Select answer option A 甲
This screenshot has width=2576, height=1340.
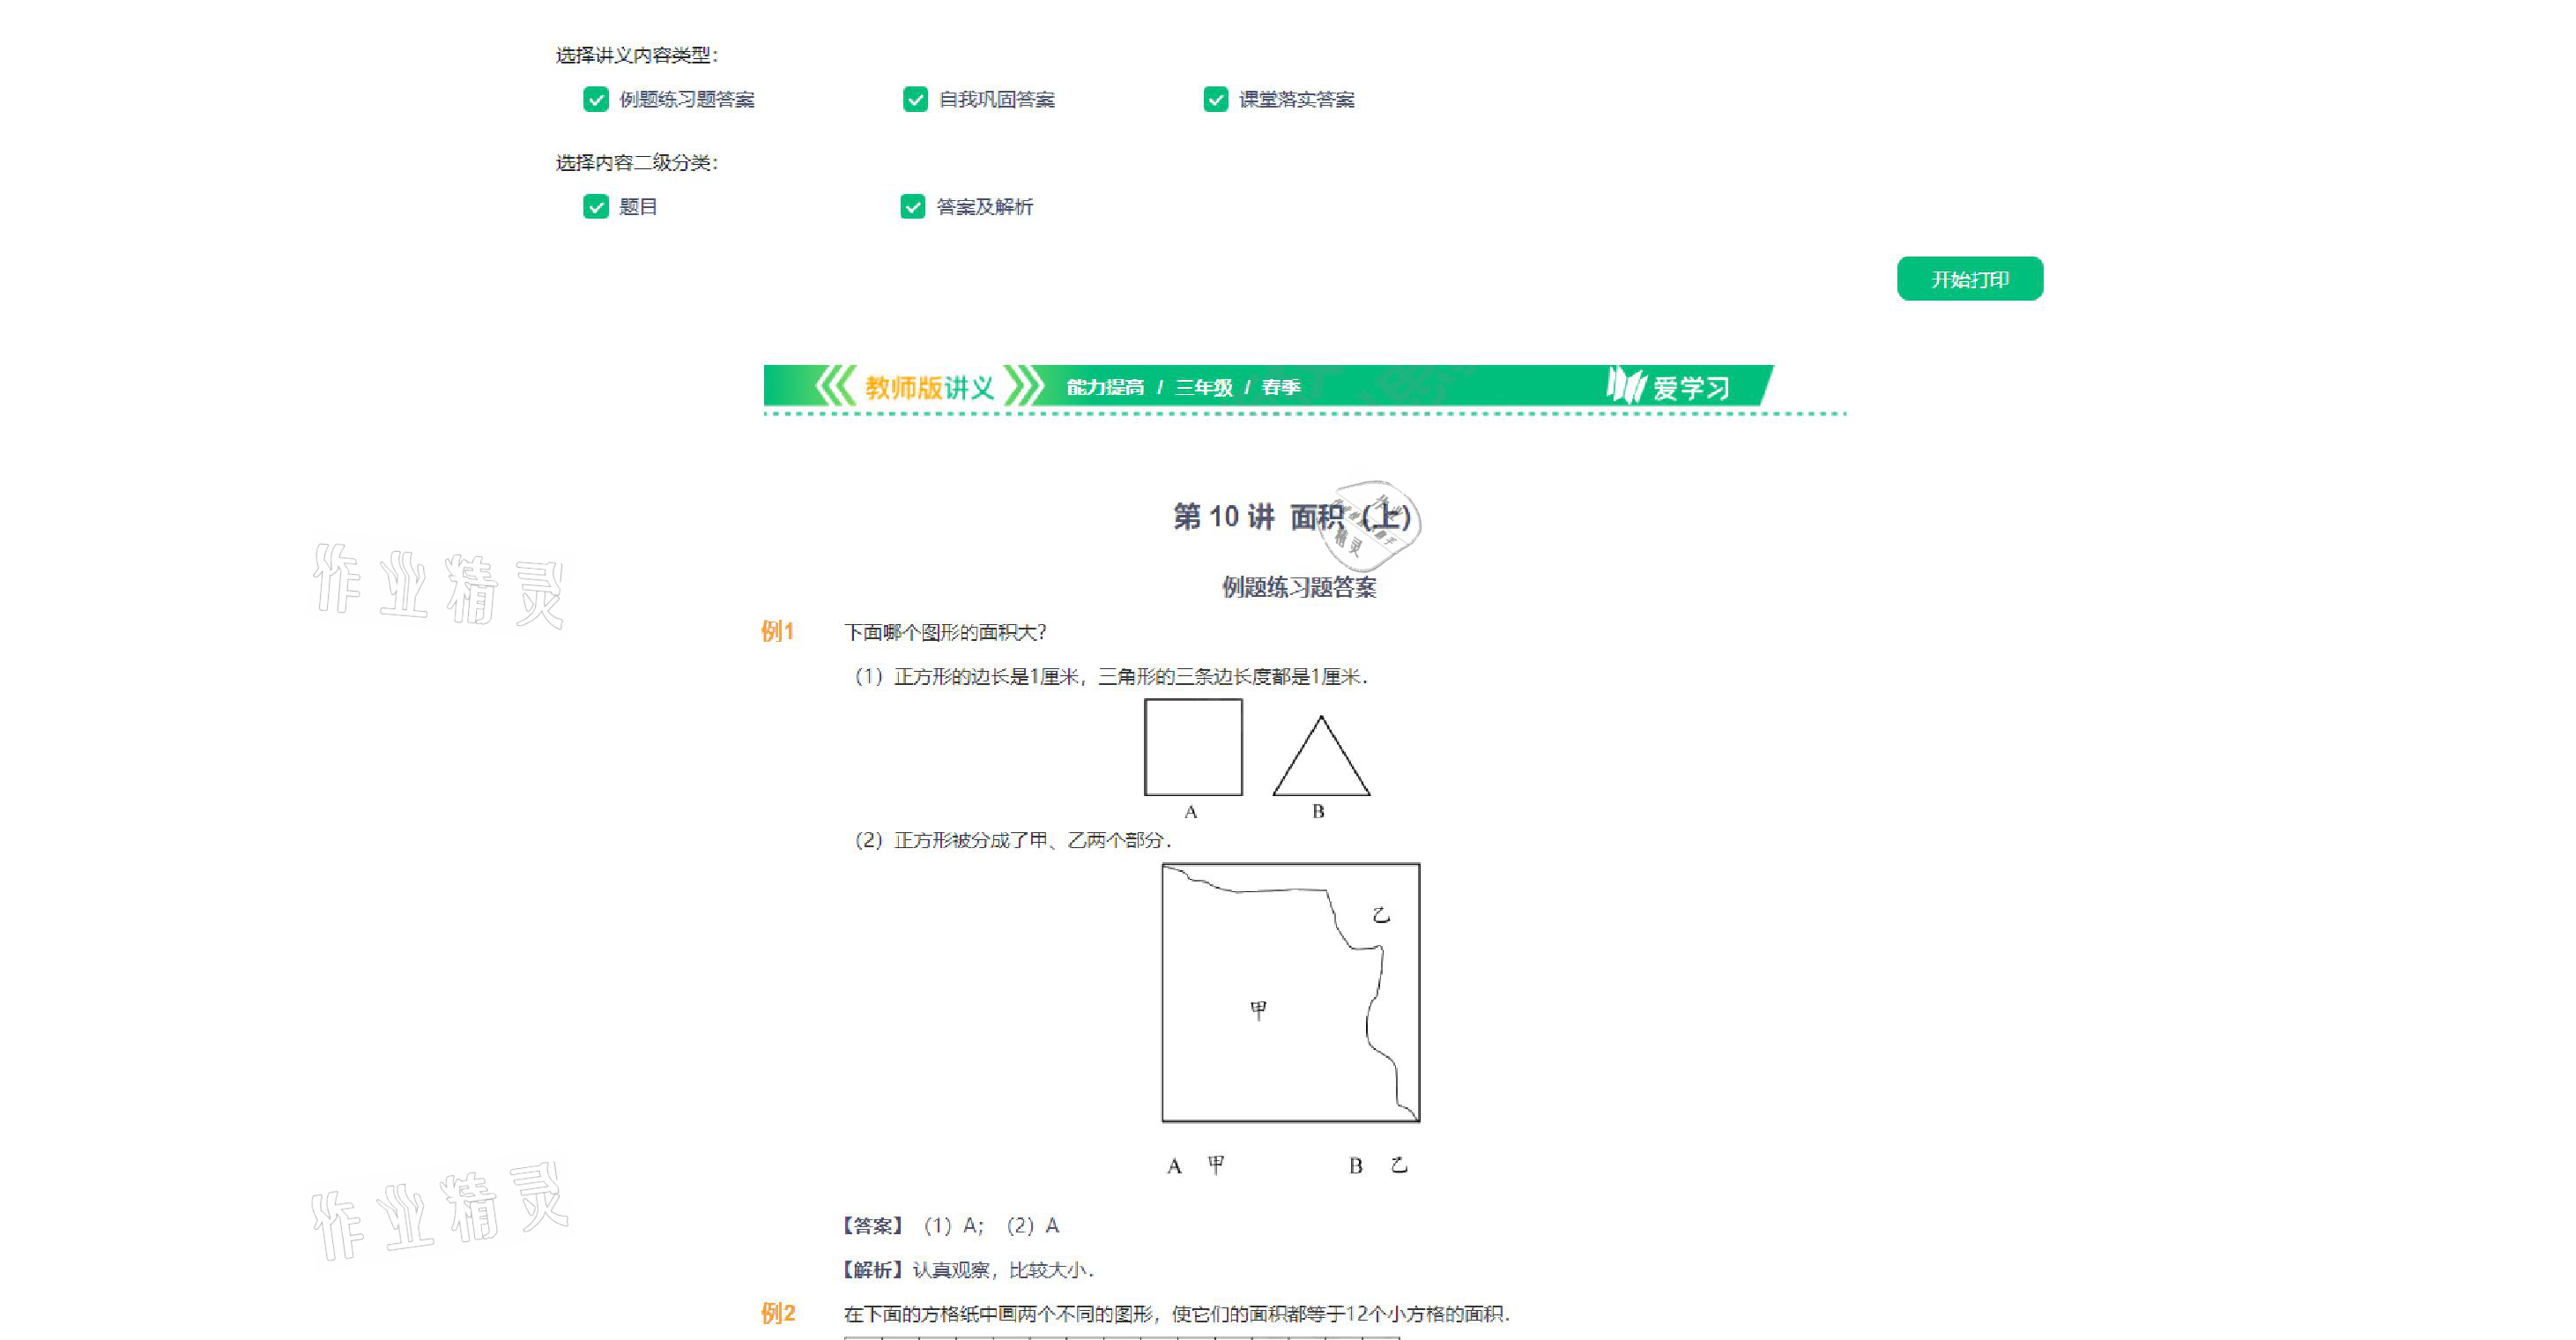(1195, 1165)
